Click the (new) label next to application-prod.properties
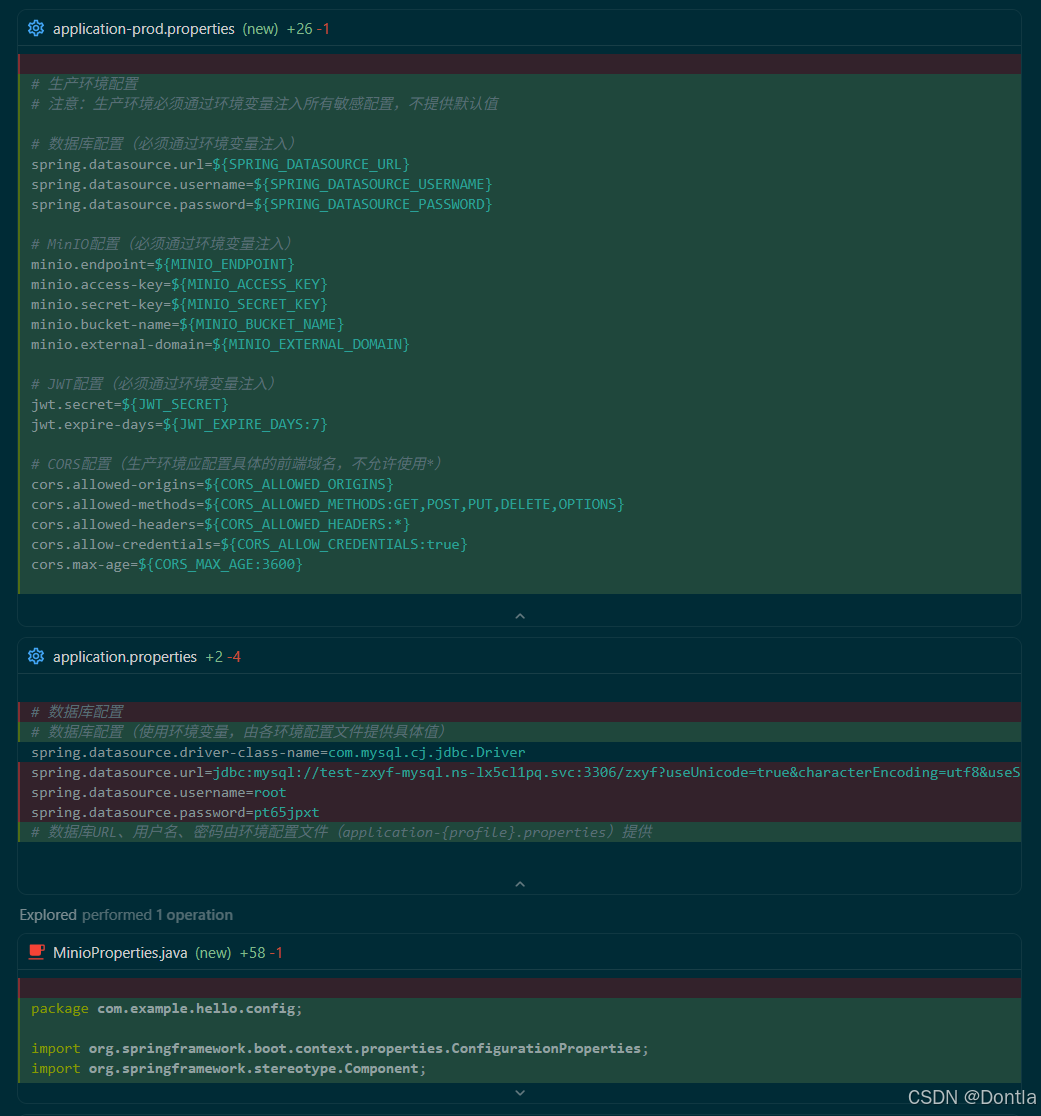The image size is (1041, 1116). (x=260, y=29)
